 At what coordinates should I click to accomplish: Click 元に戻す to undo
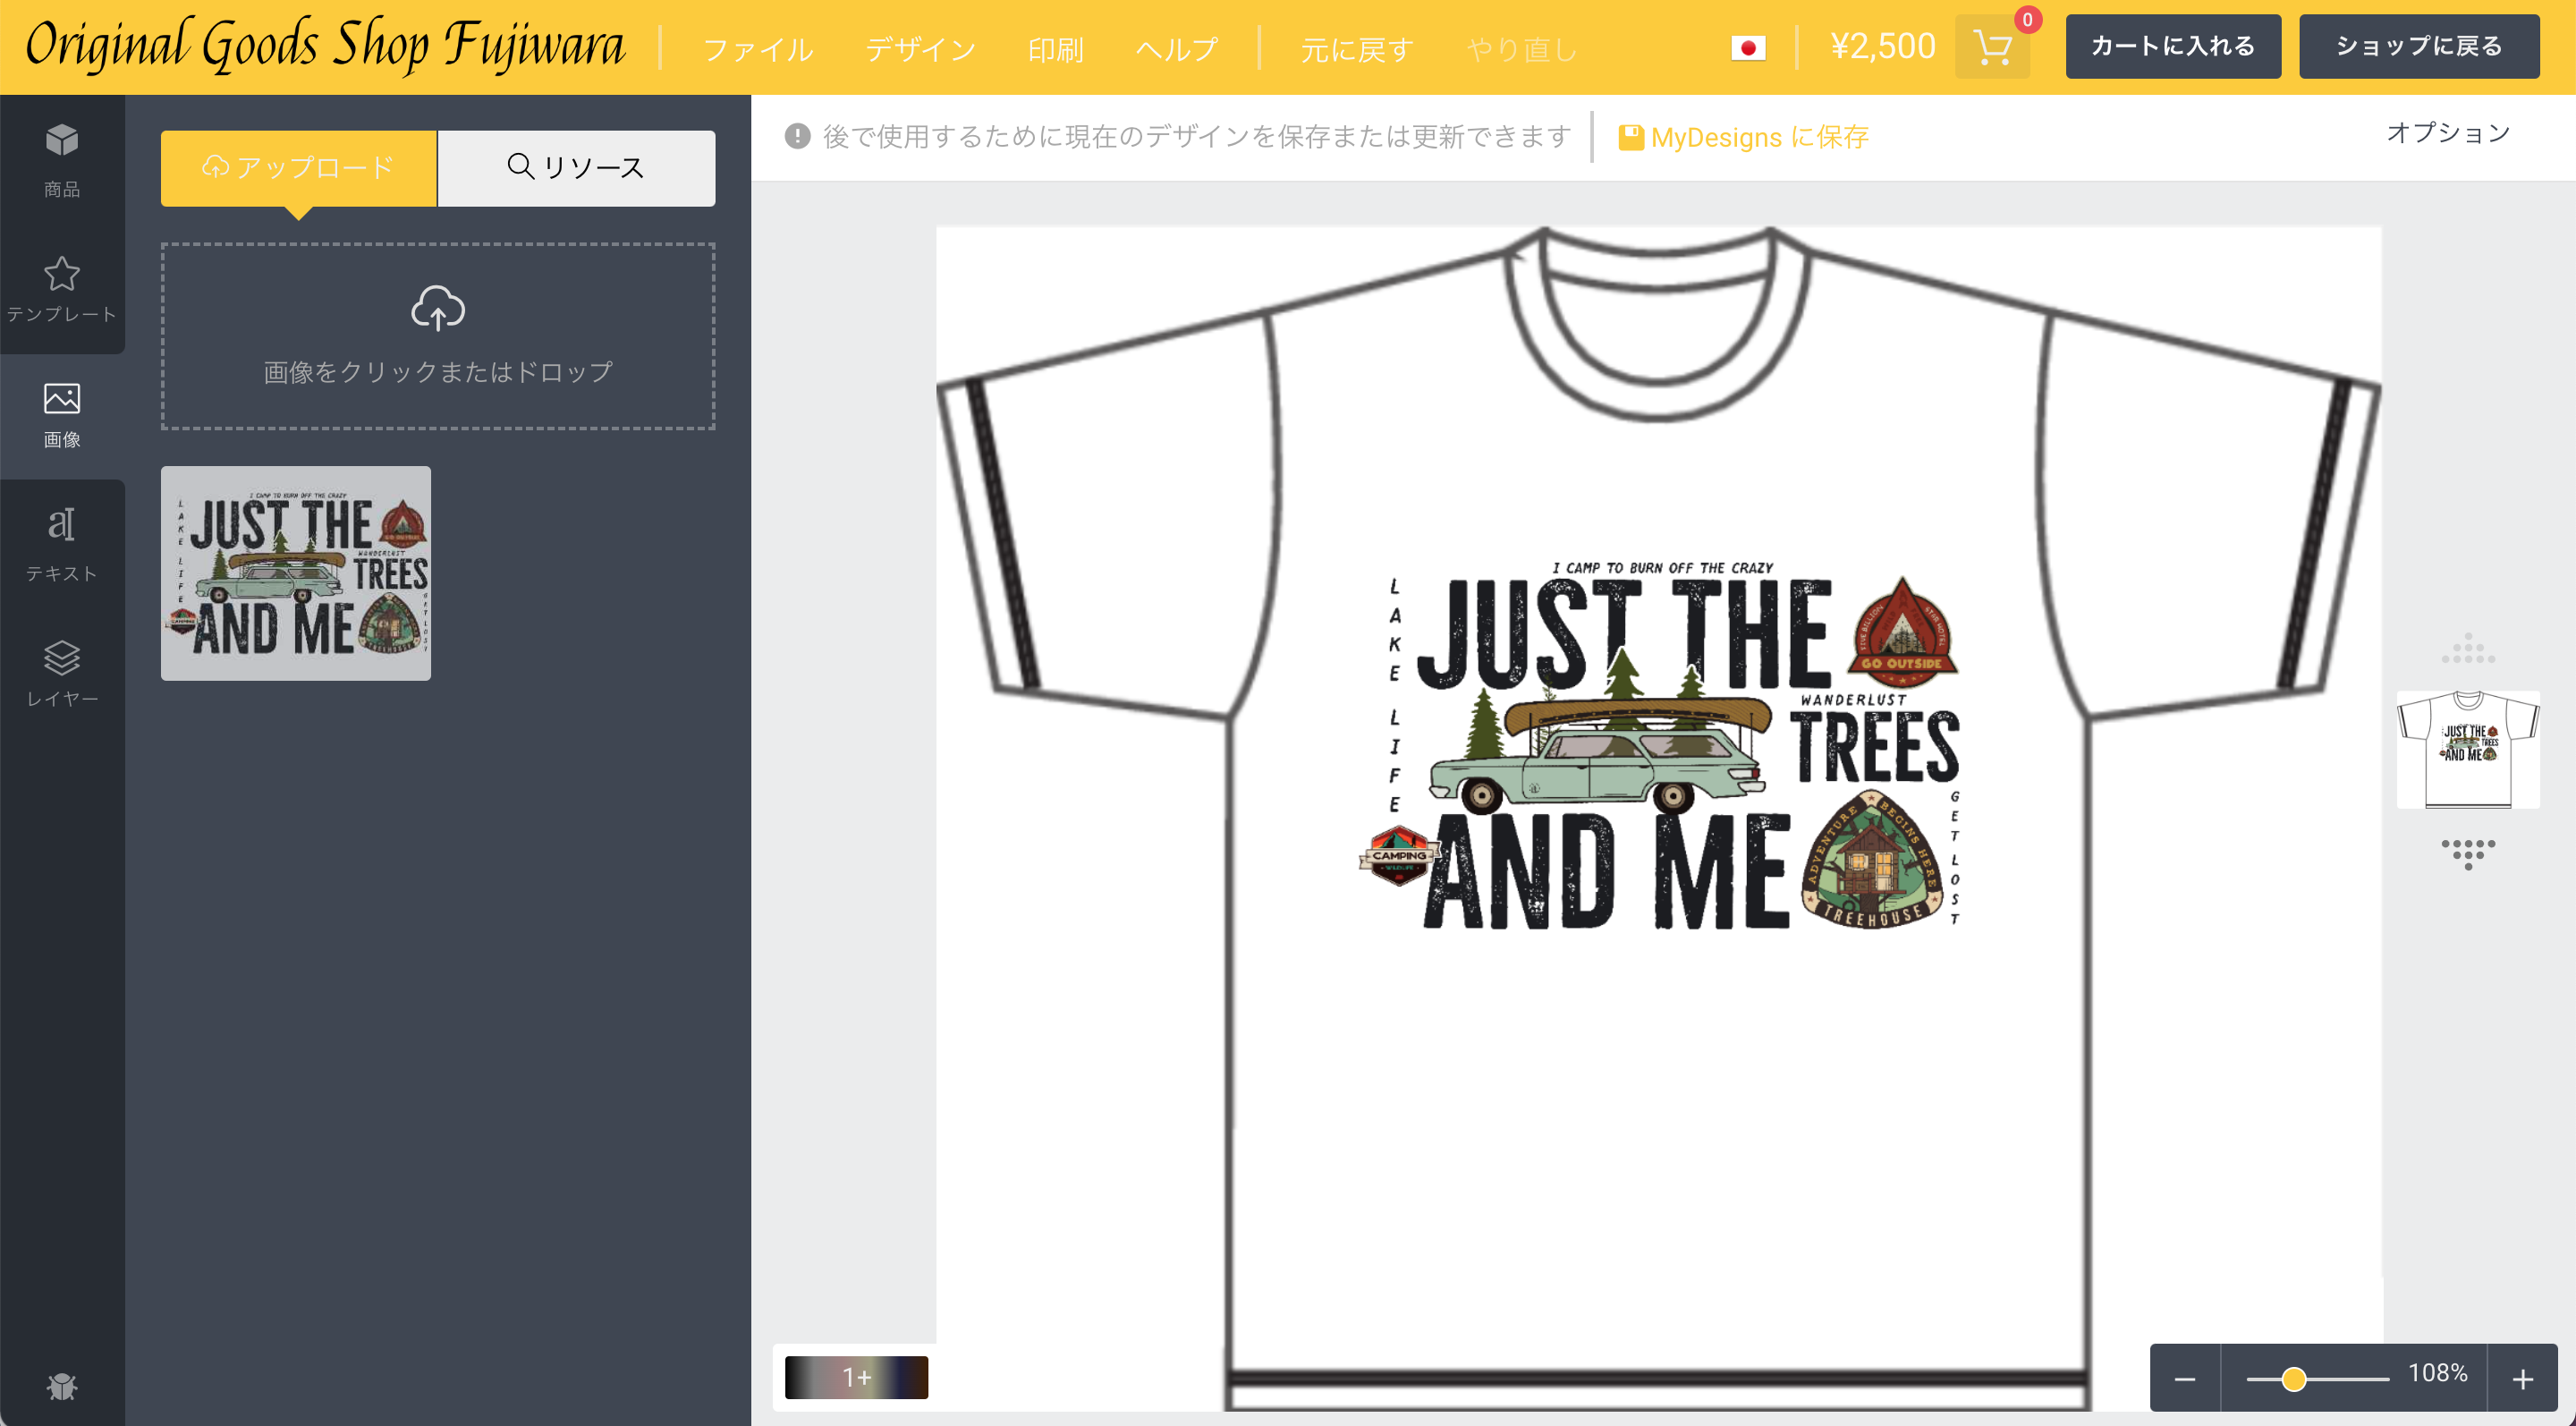pyautogui.click(x=1356, y=49)
